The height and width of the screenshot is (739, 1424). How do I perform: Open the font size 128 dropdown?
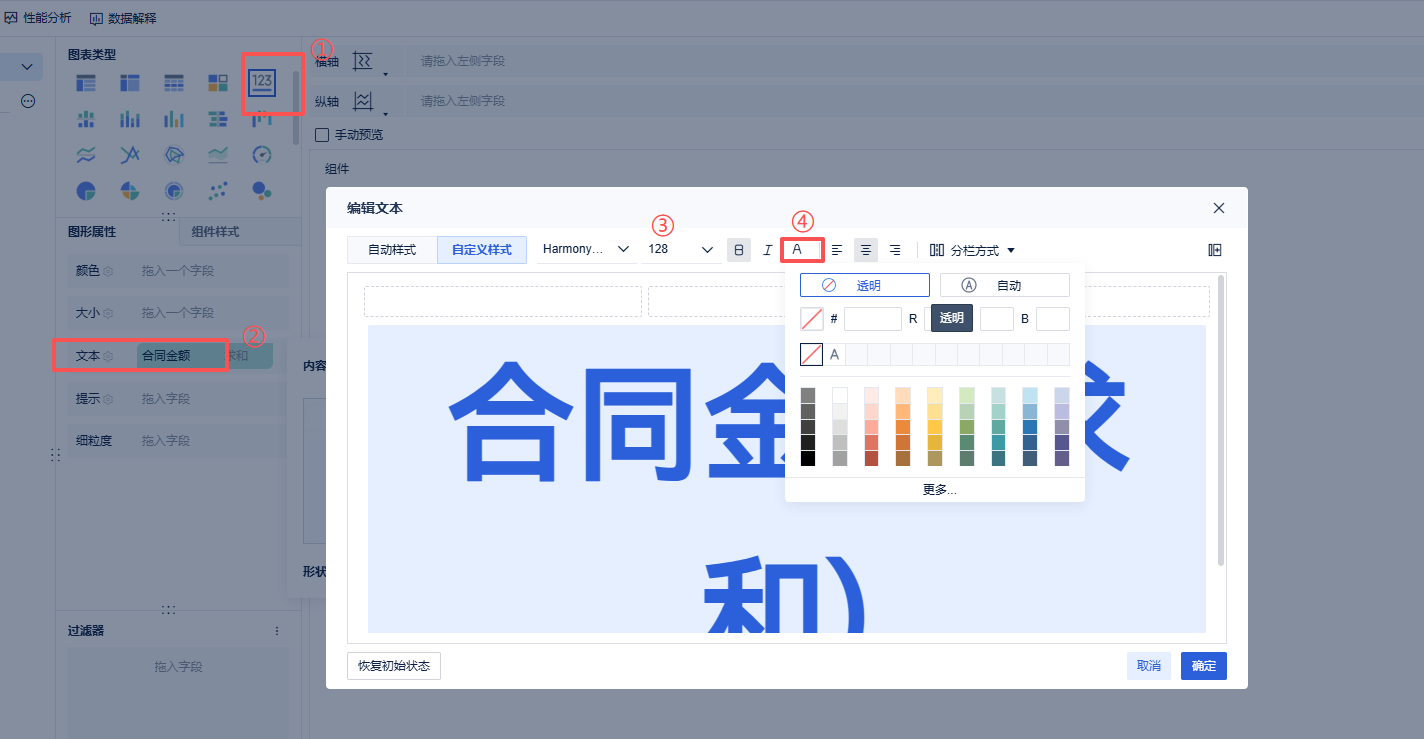680,249
